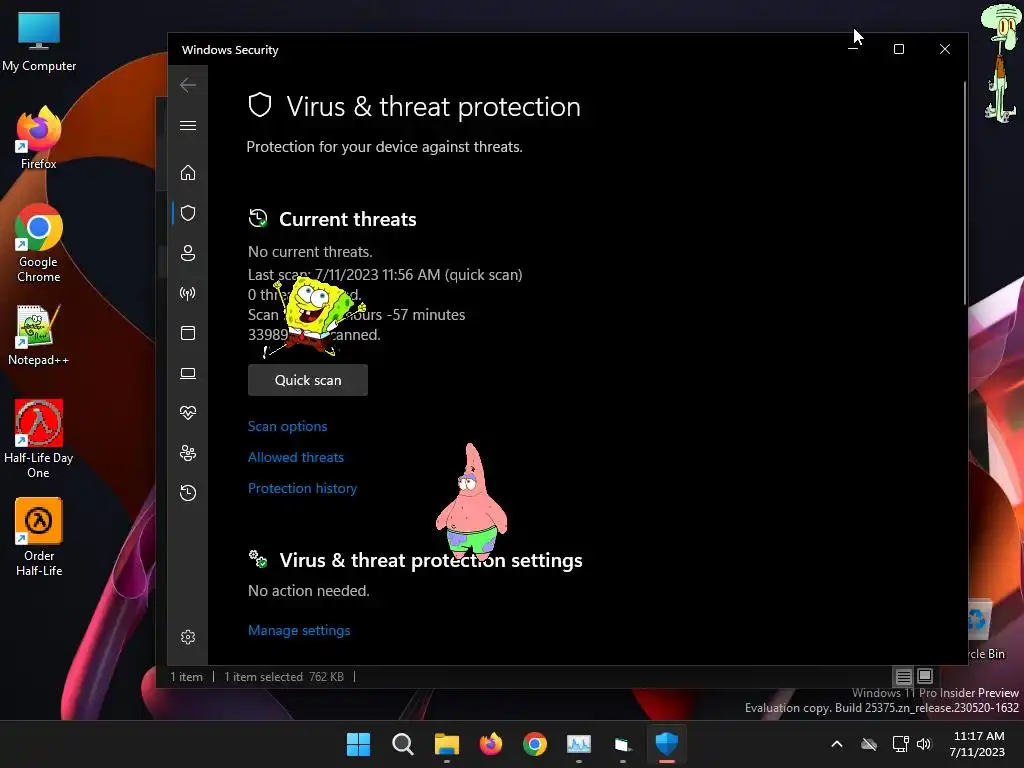
Task: Show hidden system tray icons
Action: [837, 744]
